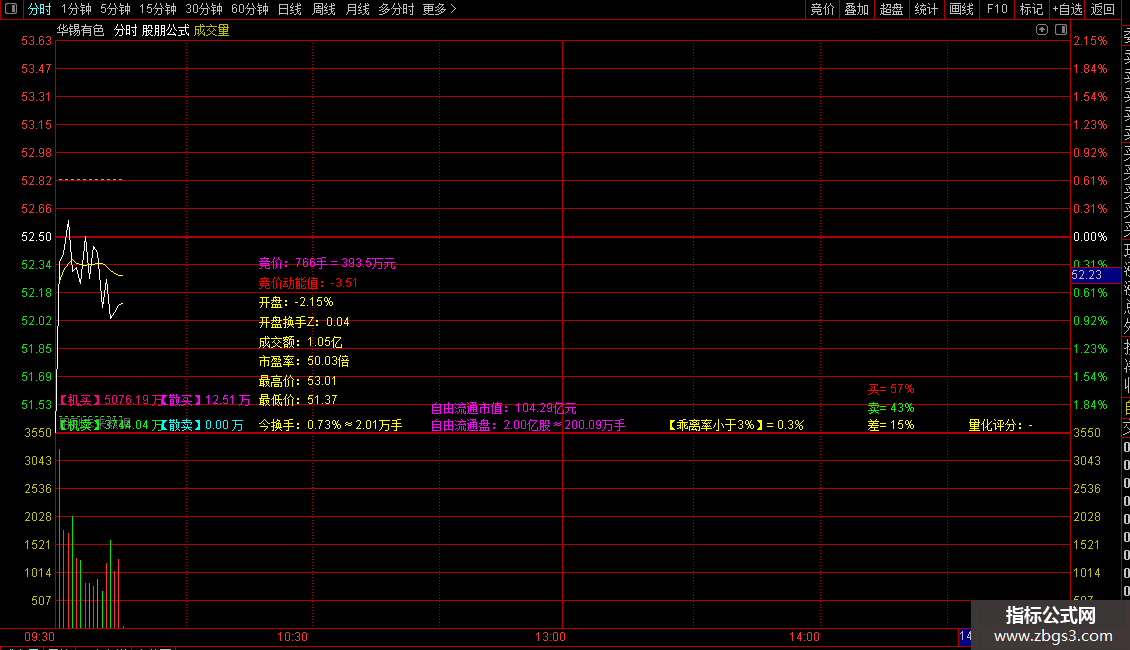Click the 自由流通盘: 2.00亿股 text
Viewport: 1130px width, 650px height.
(x=528, y=425)
